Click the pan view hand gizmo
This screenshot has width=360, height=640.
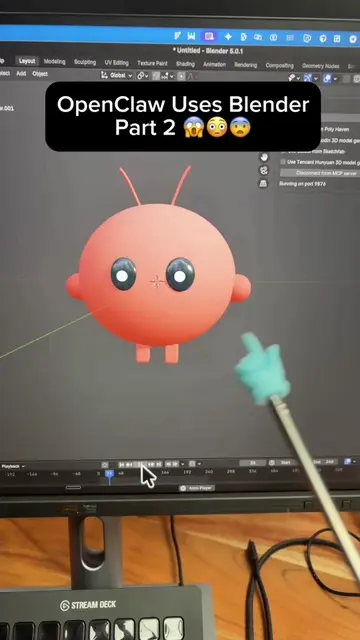pyautogui.click(x=264, y=157)
